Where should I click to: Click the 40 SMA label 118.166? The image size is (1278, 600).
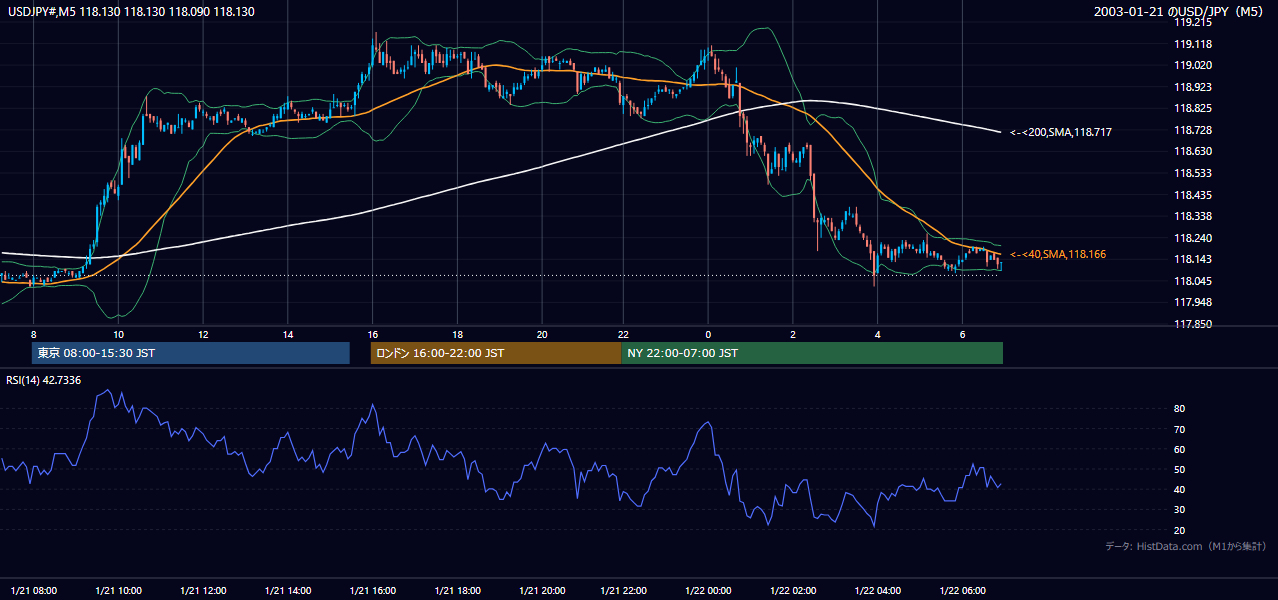[x=1058, y=255]
